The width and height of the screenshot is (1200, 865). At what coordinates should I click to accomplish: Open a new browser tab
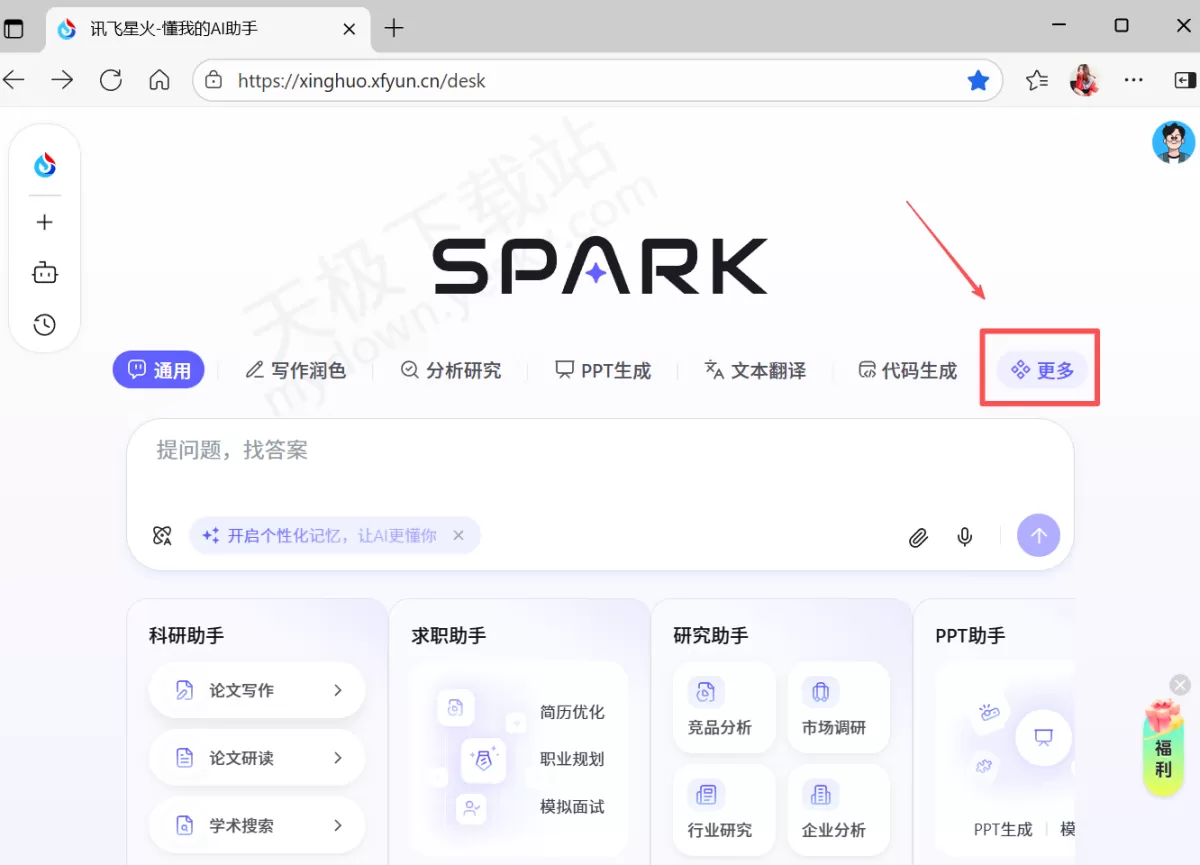pos(394,28)
